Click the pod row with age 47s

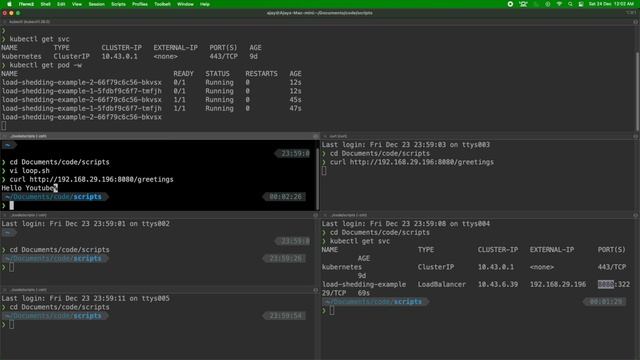(x=151, y=108)
